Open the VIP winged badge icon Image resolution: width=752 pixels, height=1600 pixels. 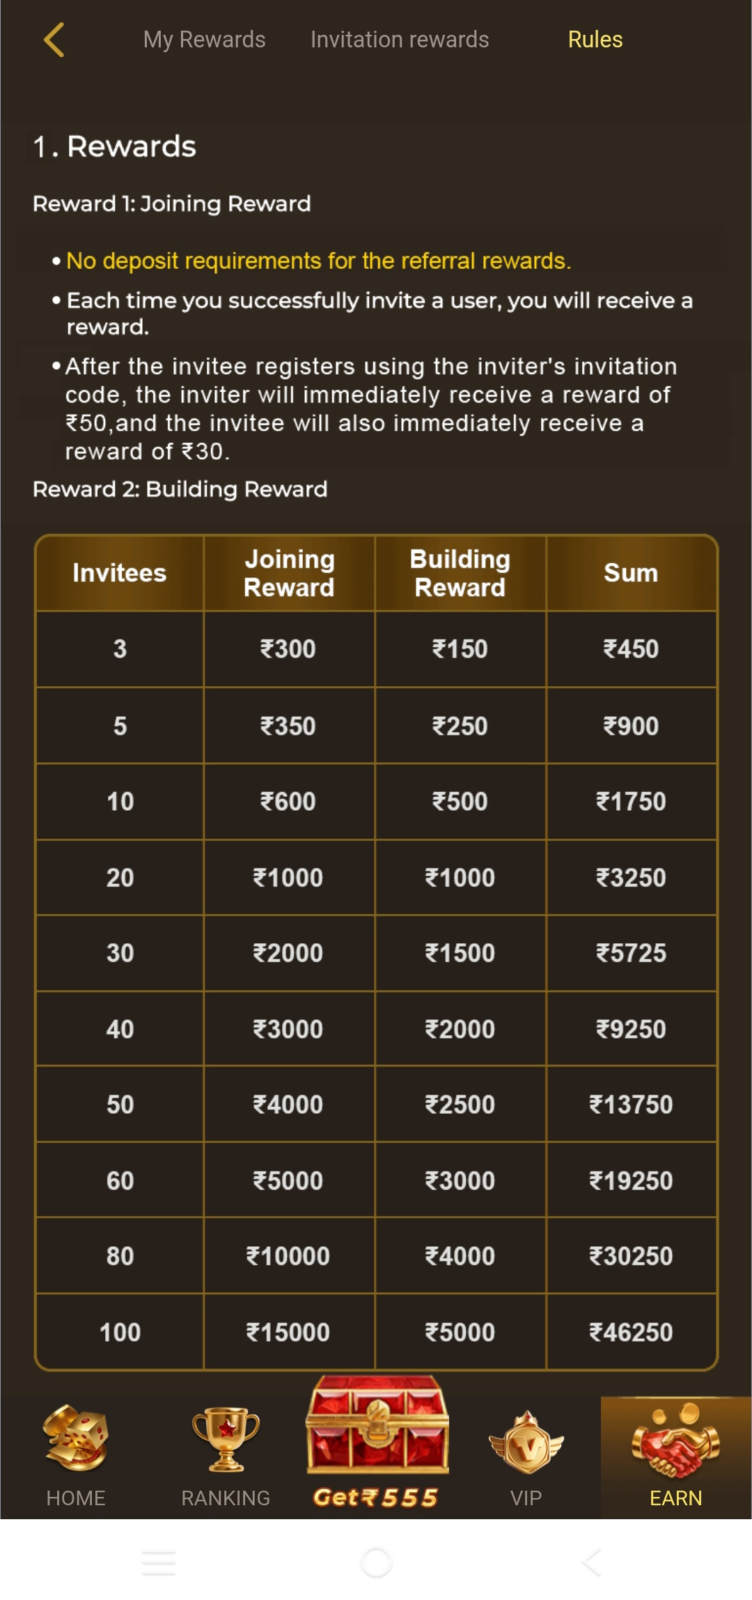[526, 1443]
